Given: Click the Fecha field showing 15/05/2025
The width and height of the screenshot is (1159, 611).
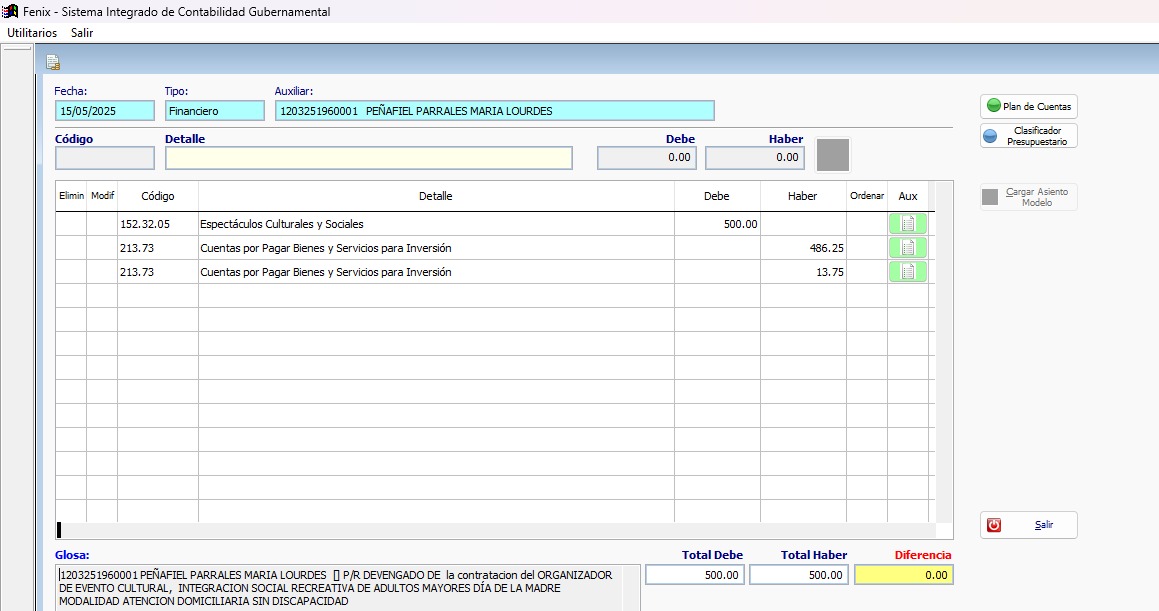Looking at the screenshot, I should point(105,111).
